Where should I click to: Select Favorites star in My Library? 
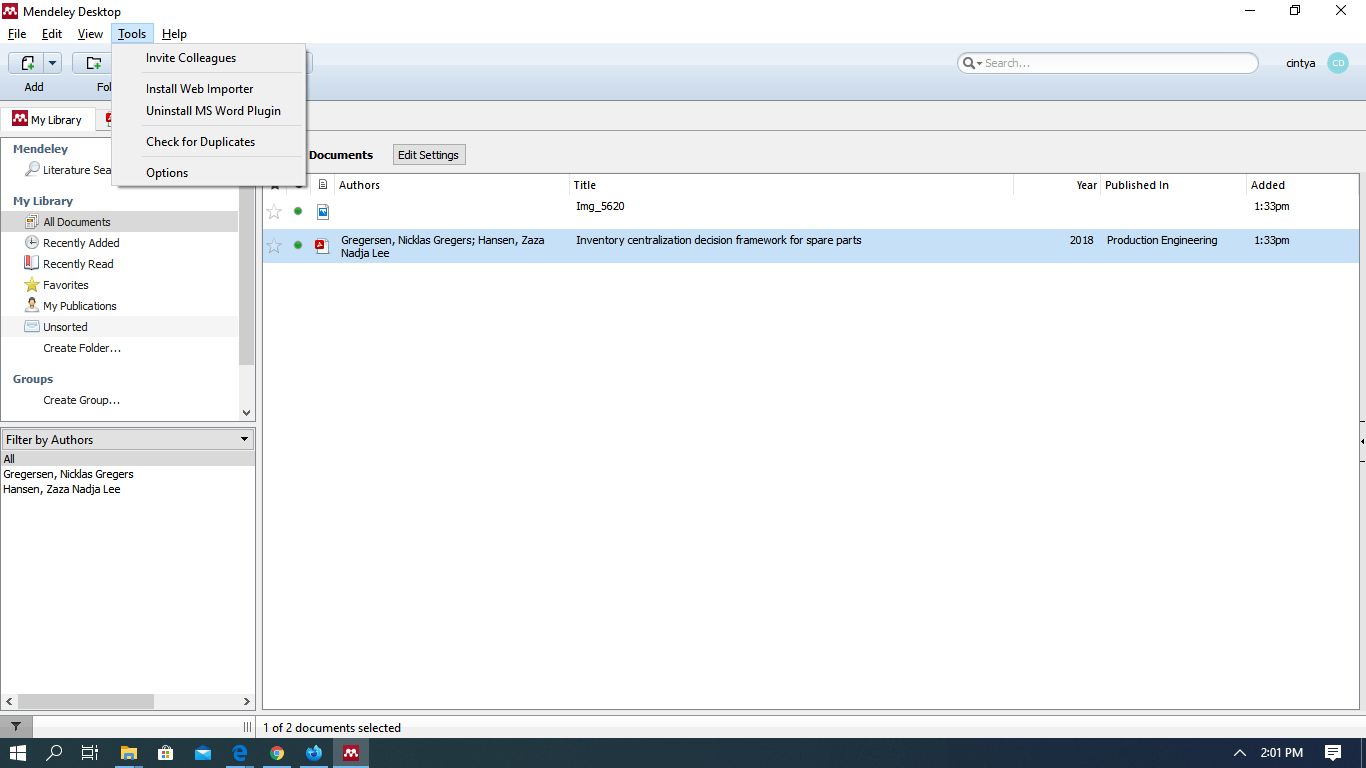tap(32, 285)
